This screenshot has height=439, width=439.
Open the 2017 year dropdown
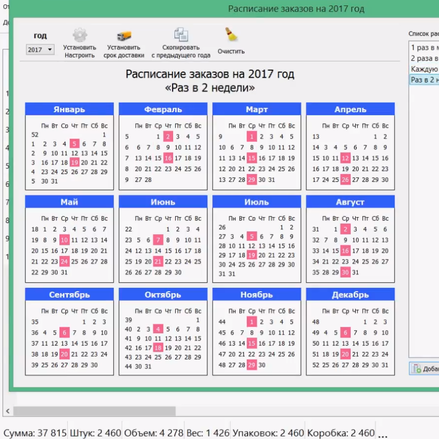click(40, 50)
